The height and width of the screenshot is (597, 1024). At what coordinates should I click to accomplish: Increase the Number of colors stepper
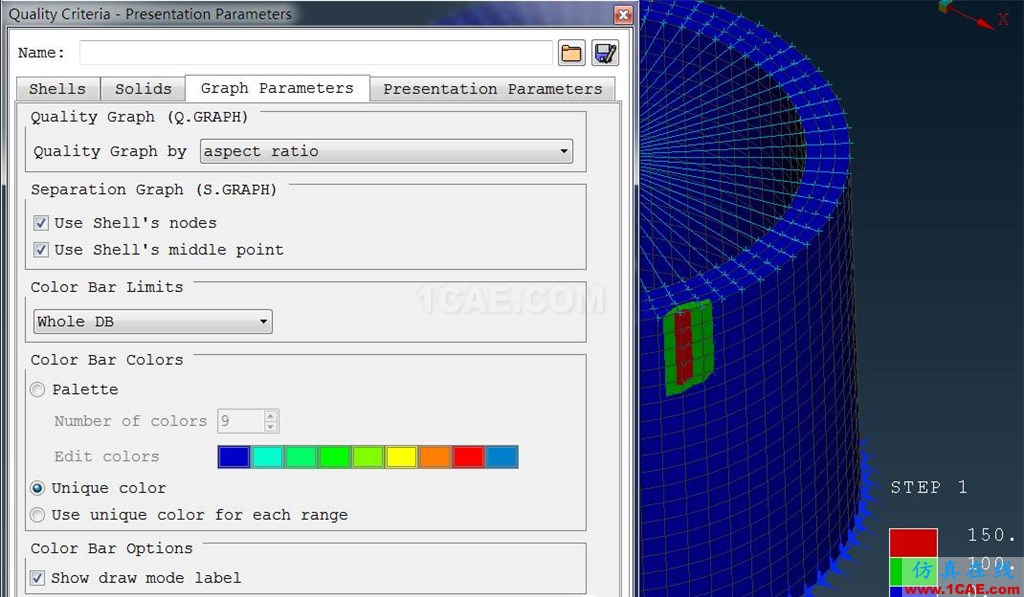[x=271, y=415]
